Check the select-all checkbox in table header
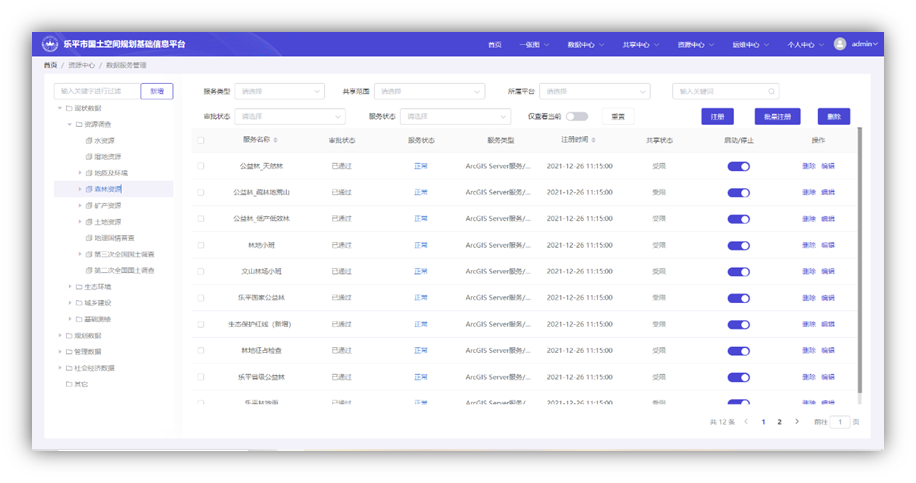 (201, 140)
